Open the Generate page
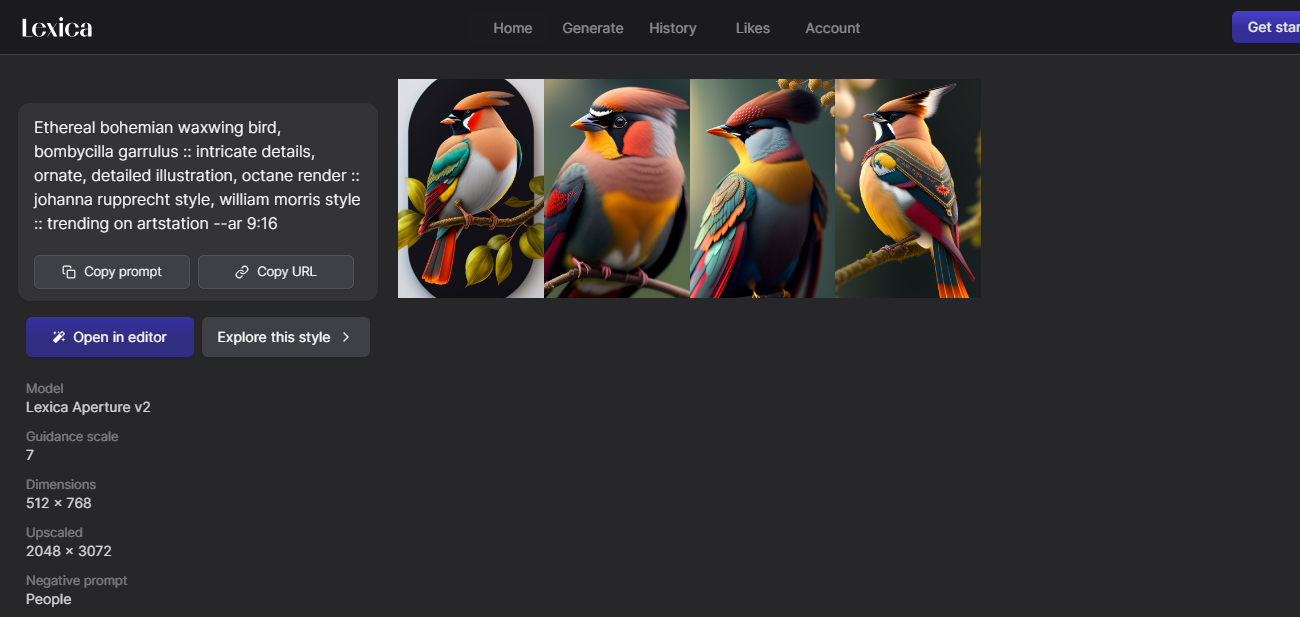The image size is (1300, 617). [592, 28]
